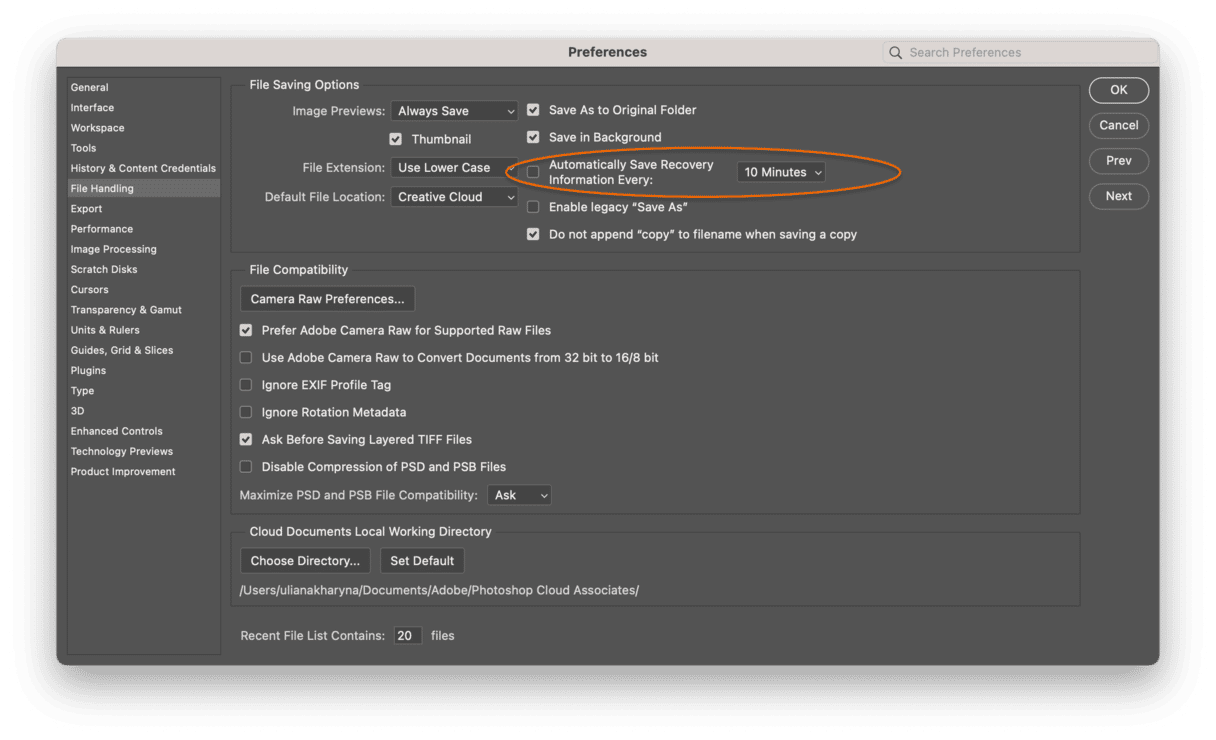Click the Choose Directory button
Screen dimensions: 1216x740
(x=305, y=561)
